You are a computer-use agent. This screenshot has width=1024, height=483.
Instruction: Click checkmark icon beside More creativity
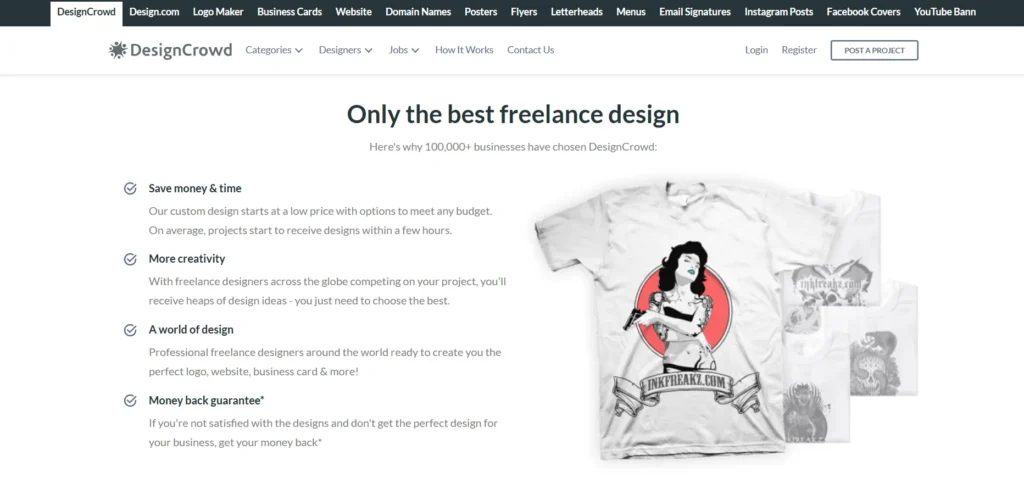131,259
